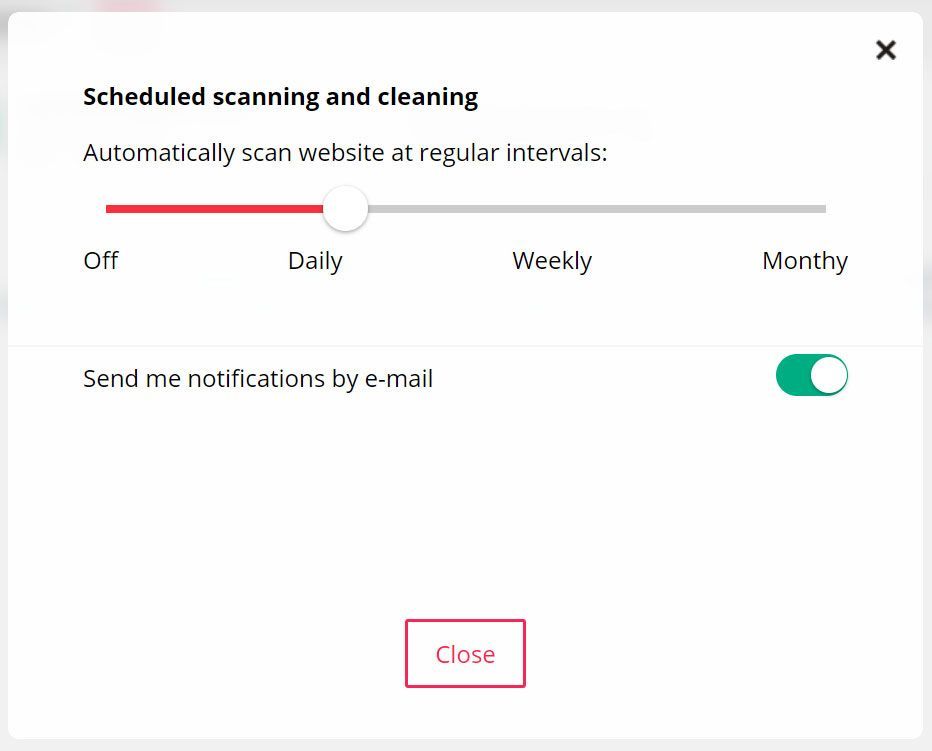This screenshot has height=751, width=932.
Task: Click slider track's left end above Off
Action: [x=110, y=209]
